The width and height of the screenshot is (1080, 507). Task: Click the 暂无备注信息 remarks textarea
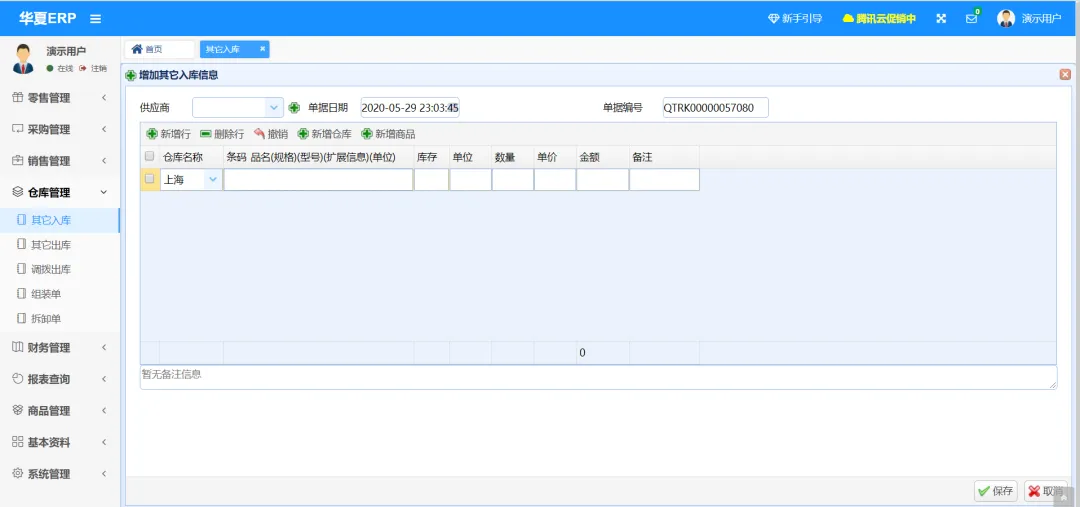point(599,377)
